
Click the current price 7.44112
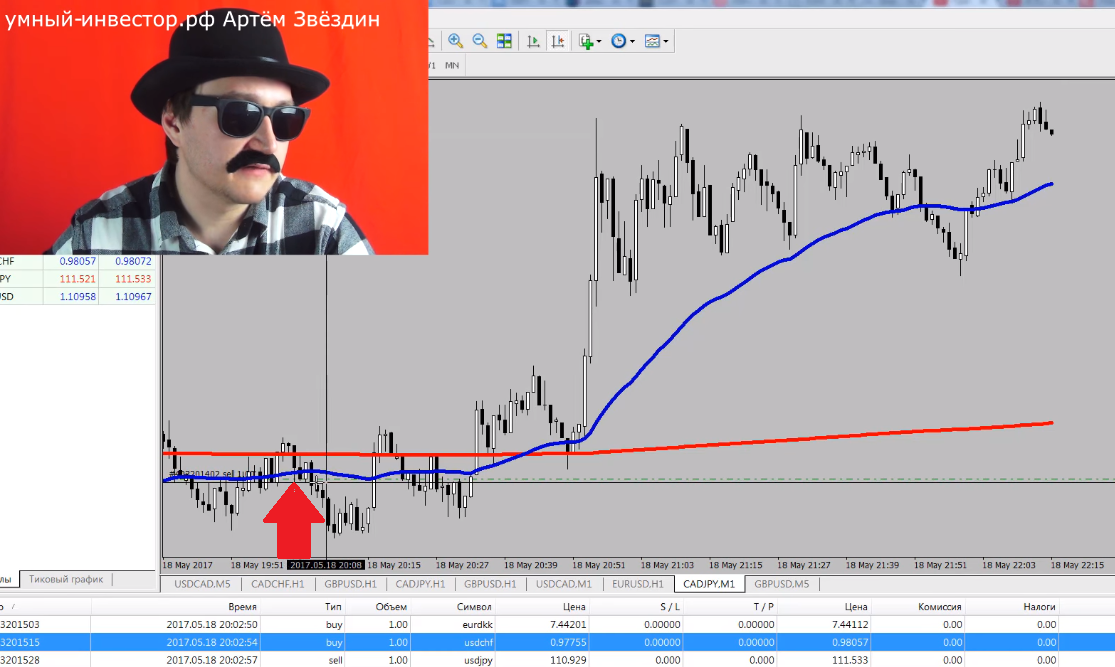click(x=849, y=624)
